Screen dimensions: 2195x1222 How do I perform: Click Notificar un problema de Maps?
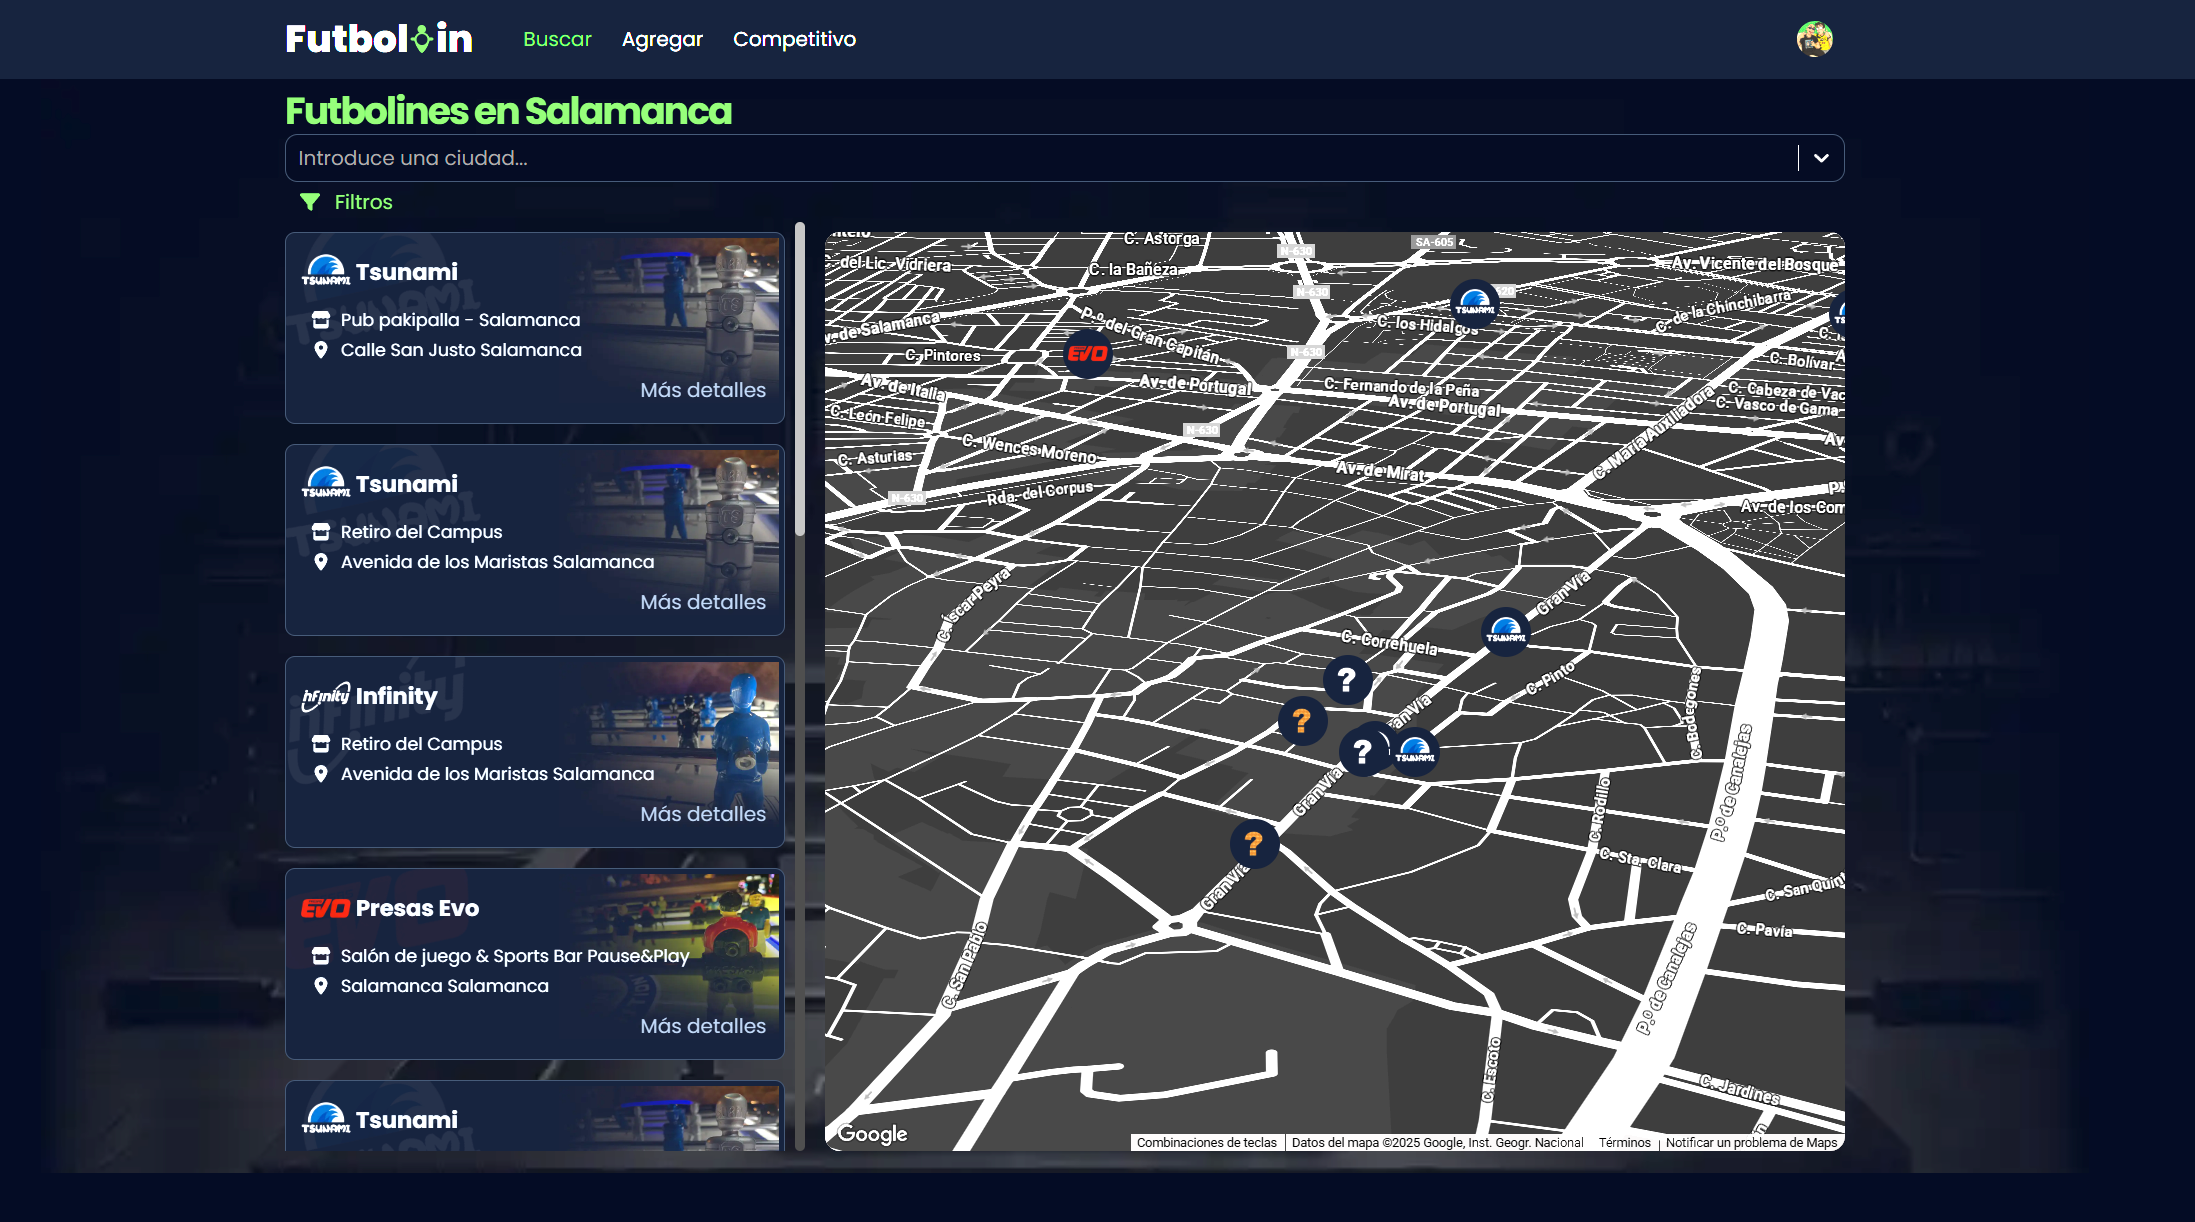coord(1751,1142)
